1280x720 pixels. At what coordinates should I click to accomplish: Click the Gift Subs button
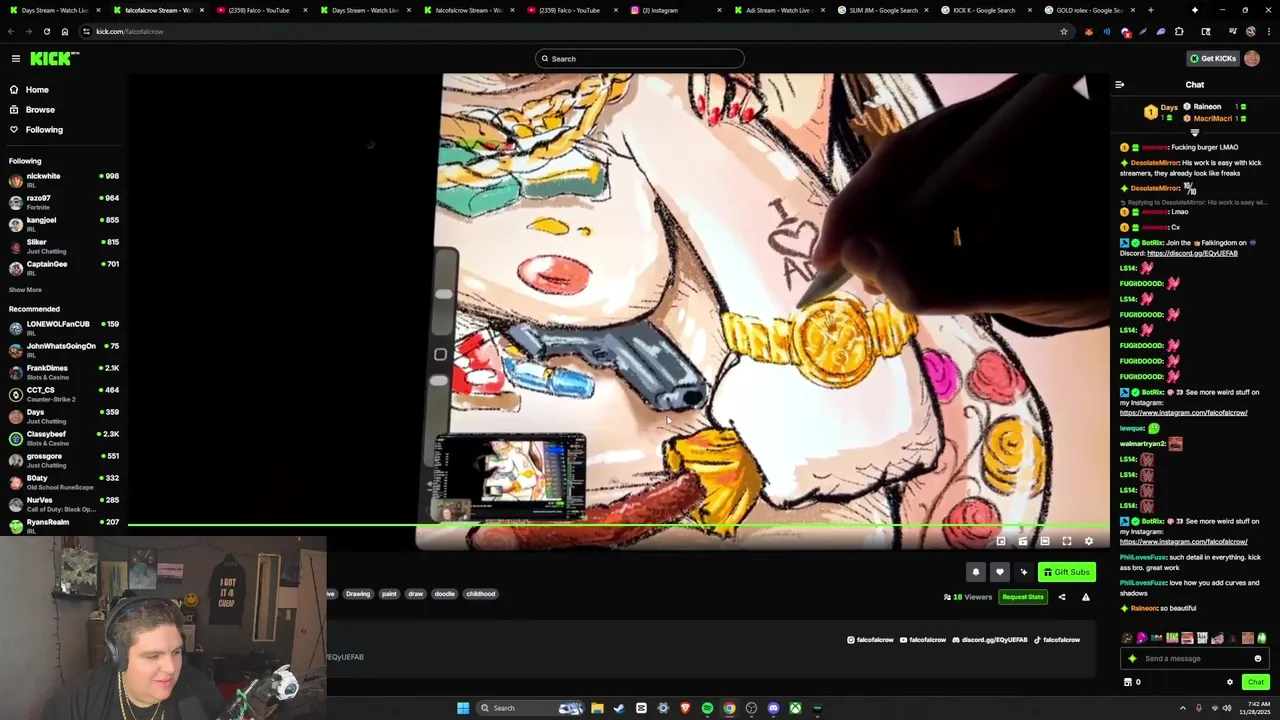coord(1066,572)
